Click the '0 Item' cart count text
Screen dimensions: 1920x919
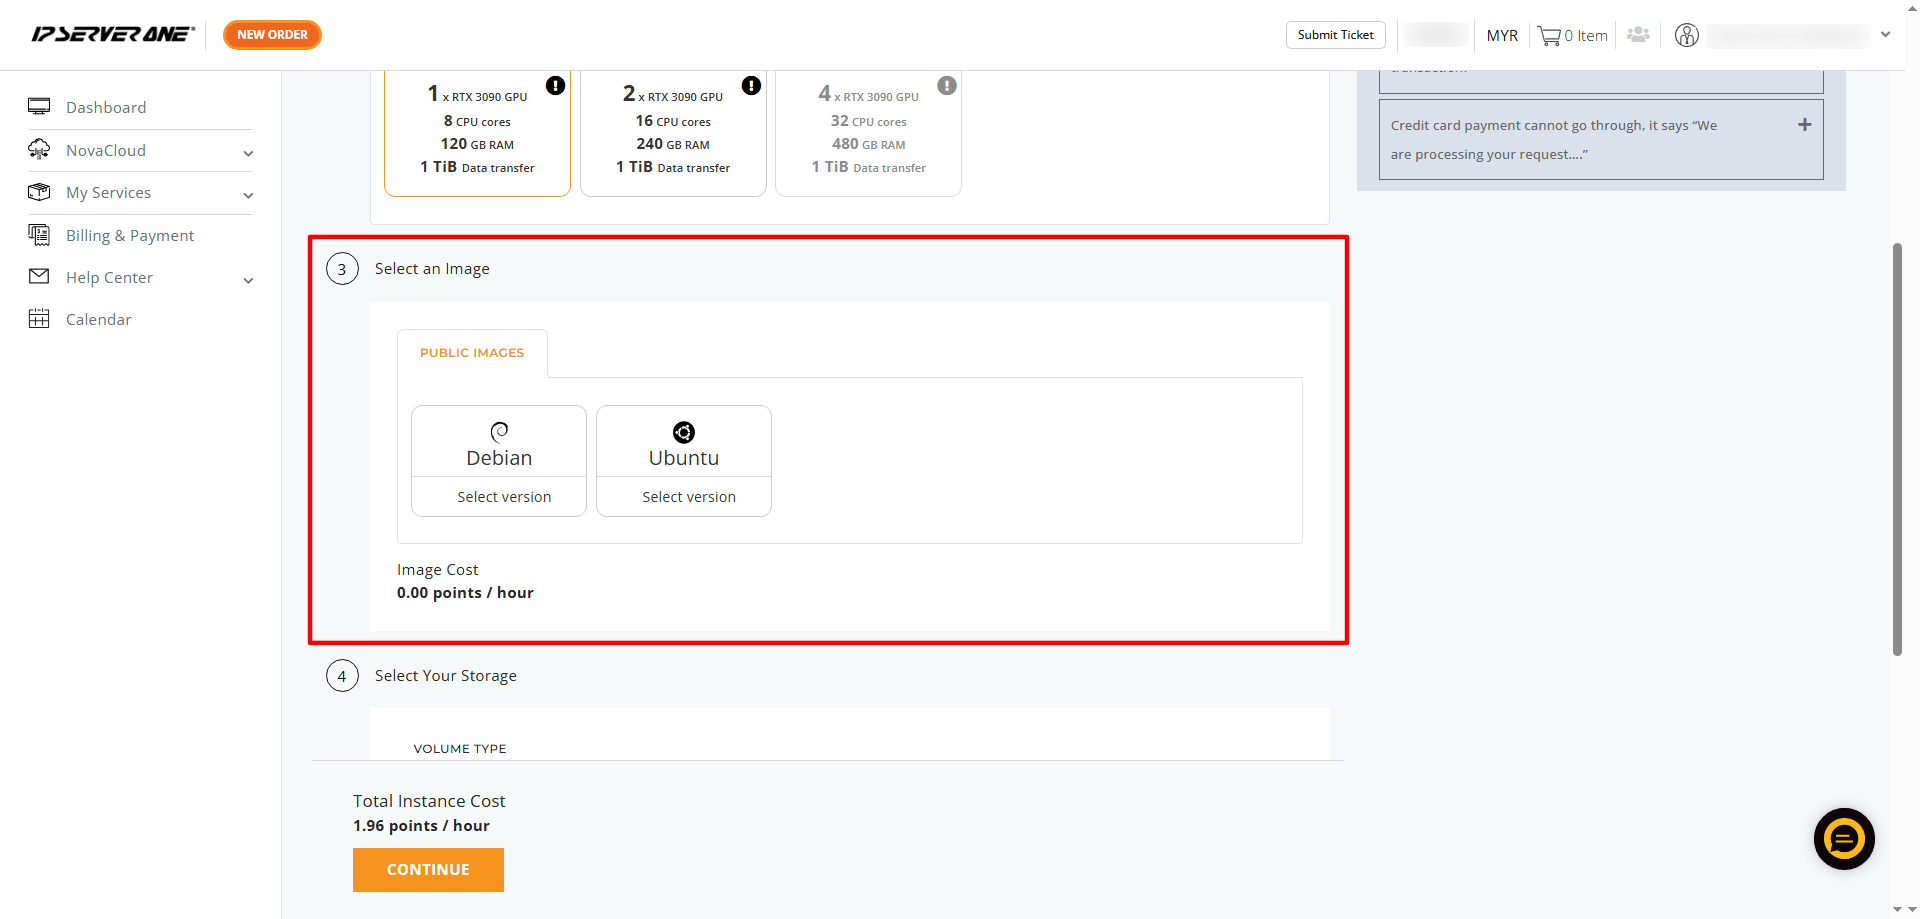pyautogui.click(x=1586, y=36)
